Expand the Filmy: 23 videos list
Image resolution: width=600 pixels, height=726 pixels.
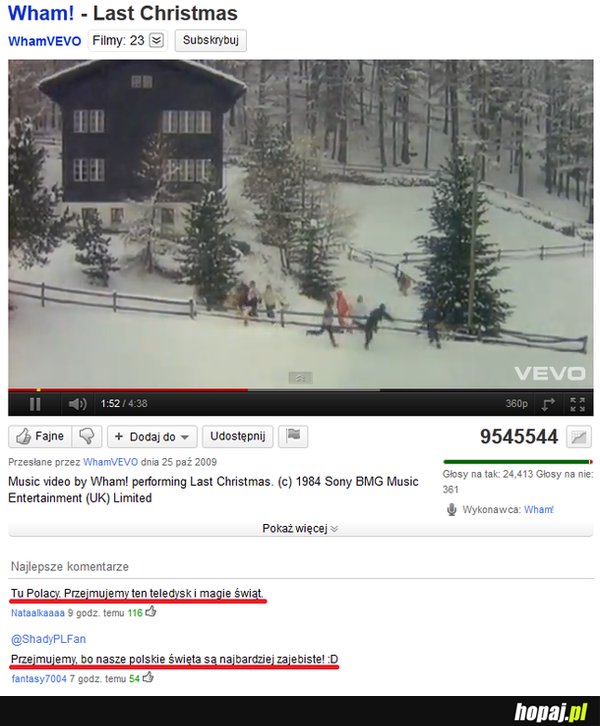point(156,40)
